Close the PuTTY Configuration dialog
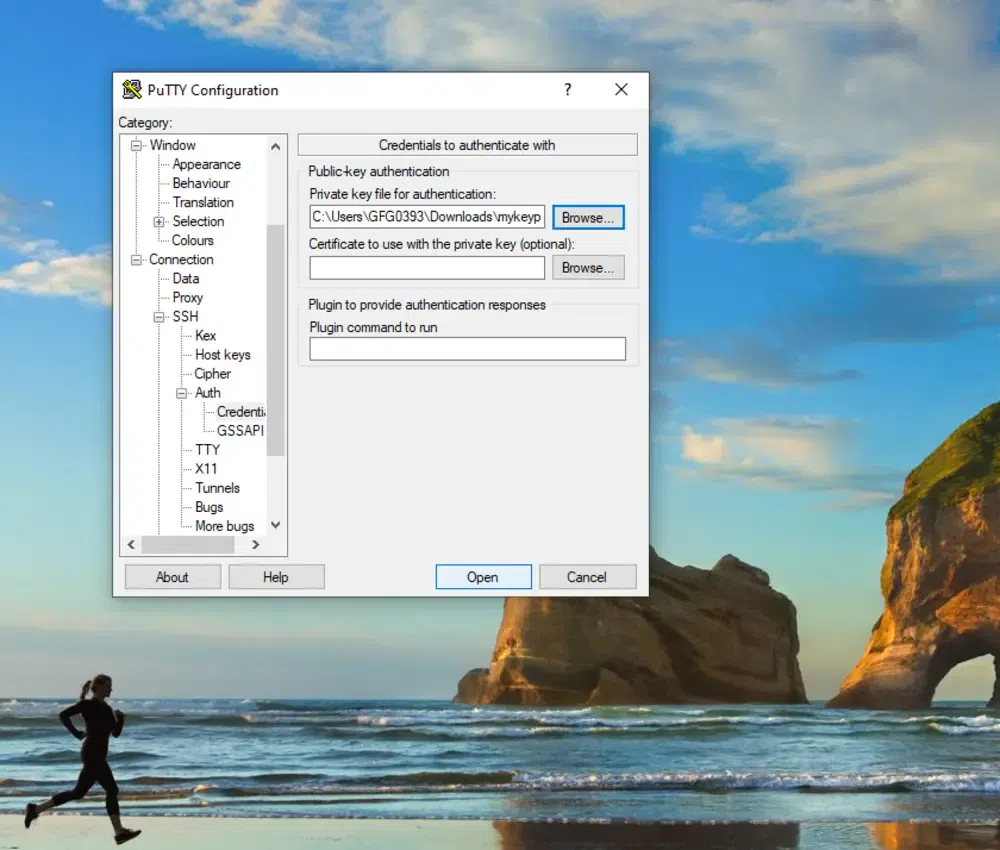 pos(621,90)
